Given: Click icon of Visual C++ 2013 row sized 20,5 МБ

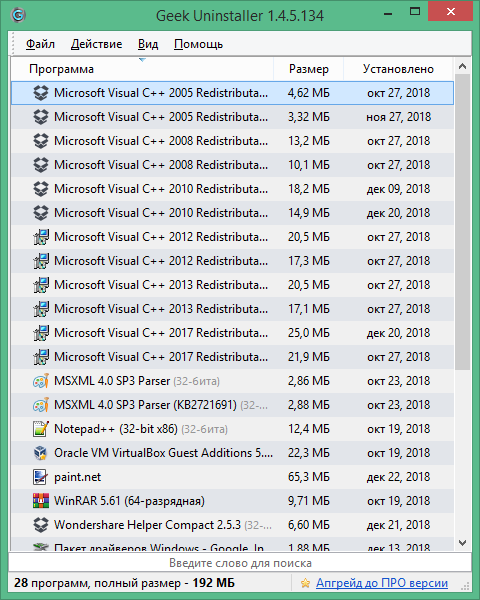Looking at the screenshot, I should tap(41, 285).
